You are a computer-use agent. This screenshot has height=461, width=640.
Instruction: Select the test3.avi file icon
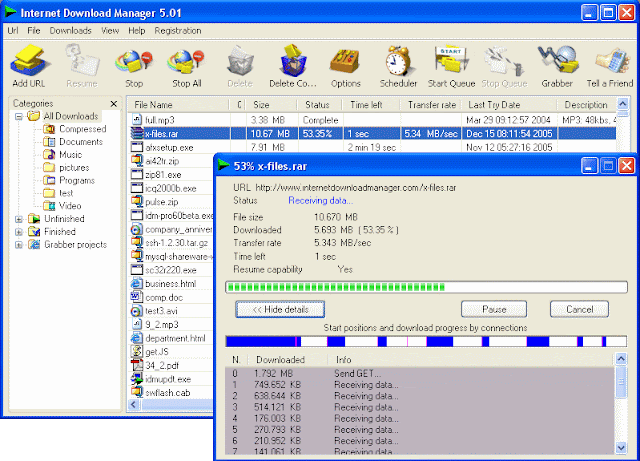(136, 311)
